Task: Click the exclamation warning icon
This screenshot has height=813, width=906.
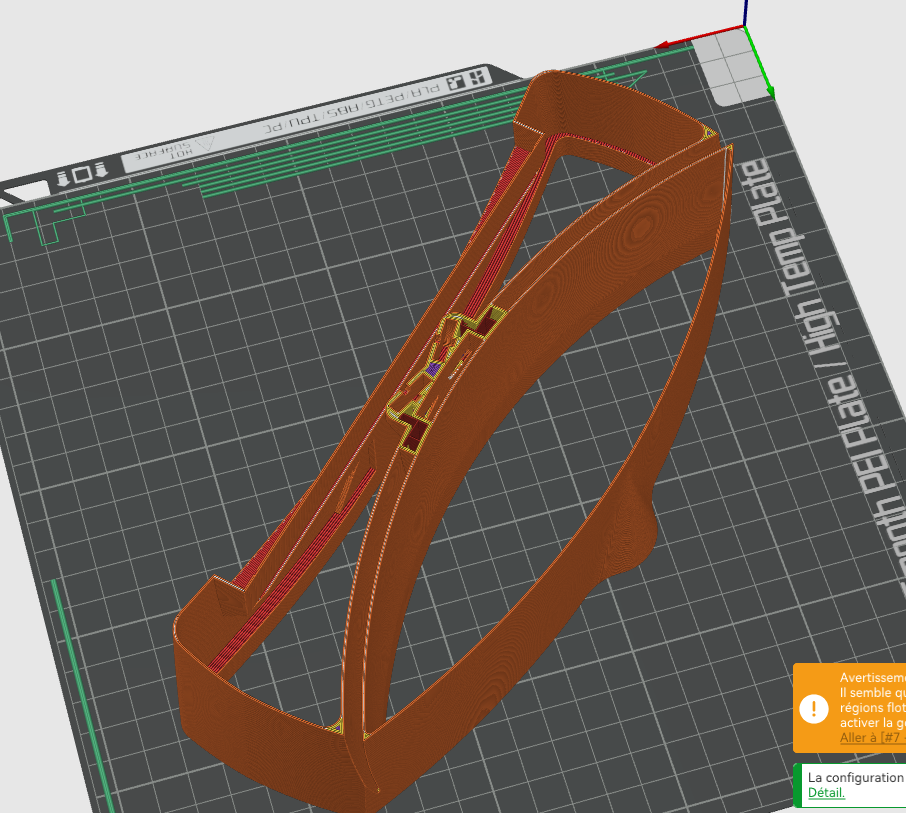Action: [814, 708]
